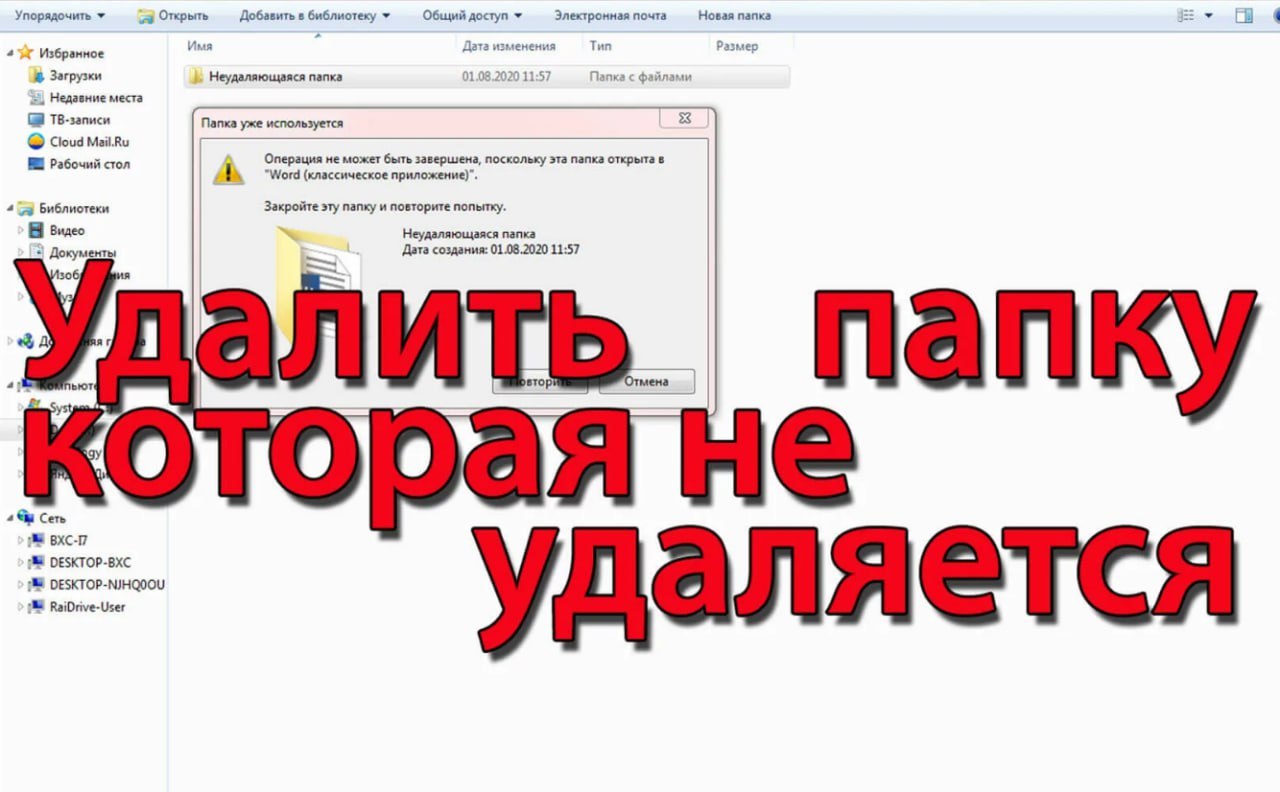Image resolution: width=1280 pixels, height=792 pixels.
Task: Open the Добавить в библиотеку menu
Action: point(315,16)
